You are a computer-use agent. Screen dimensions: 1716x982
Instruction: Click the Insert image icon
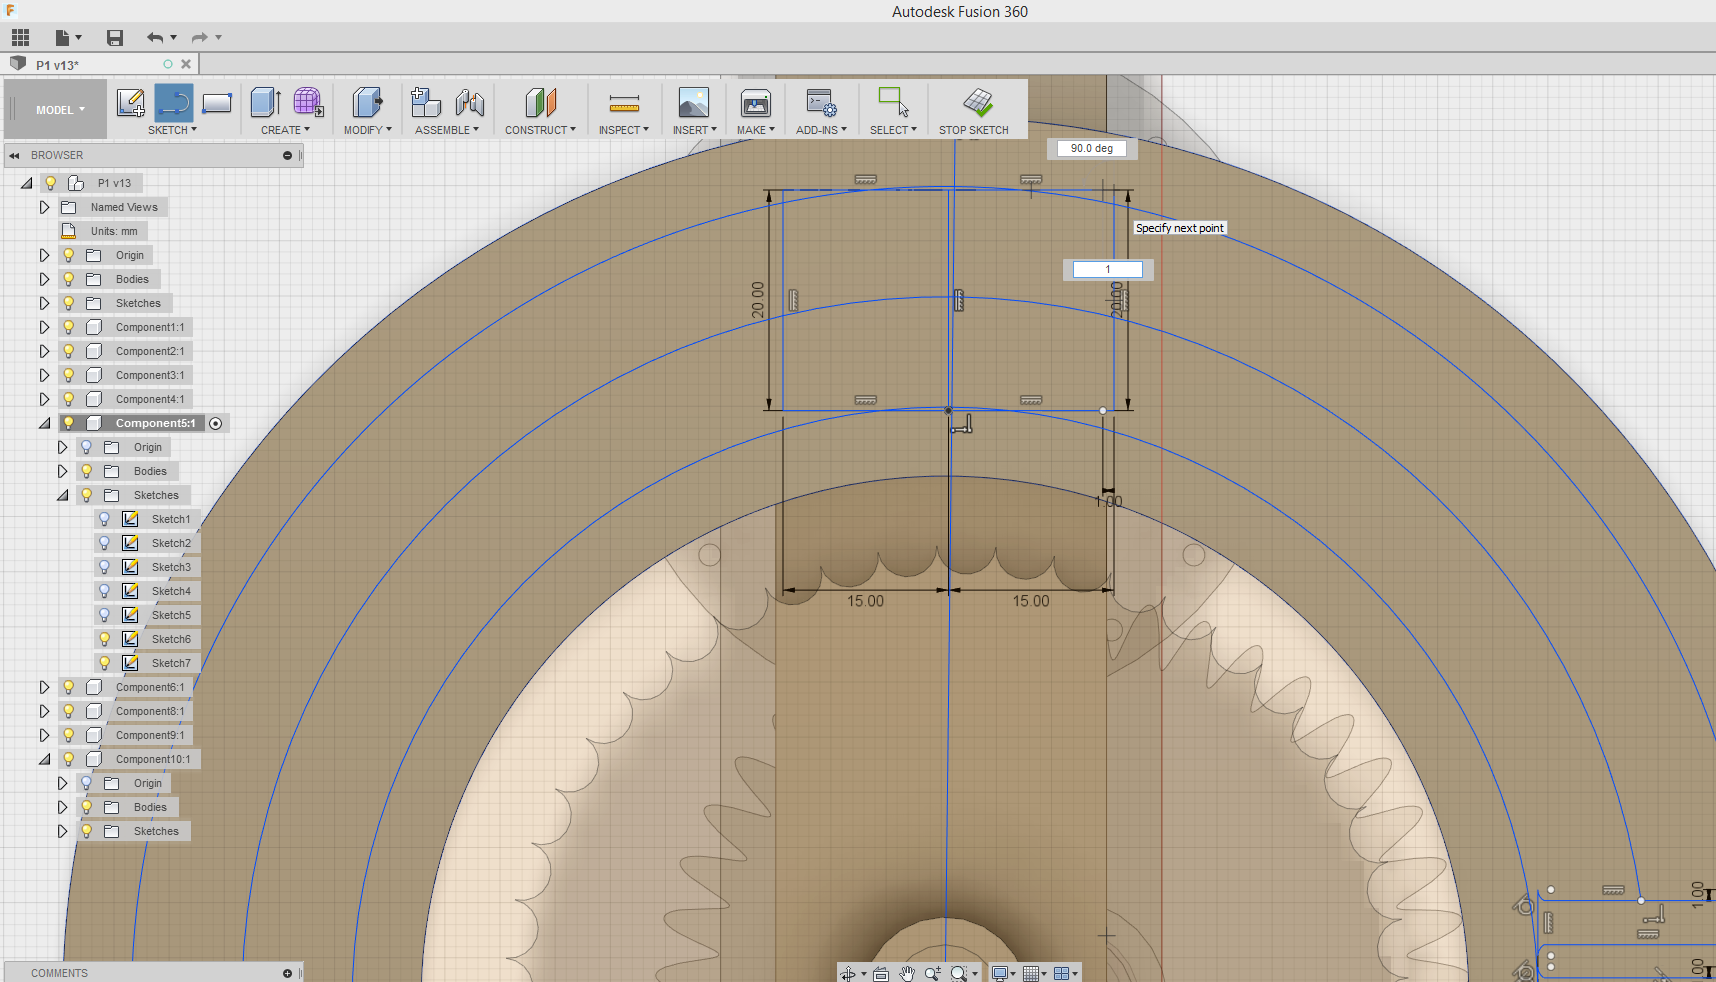click(x=693, y=103)
